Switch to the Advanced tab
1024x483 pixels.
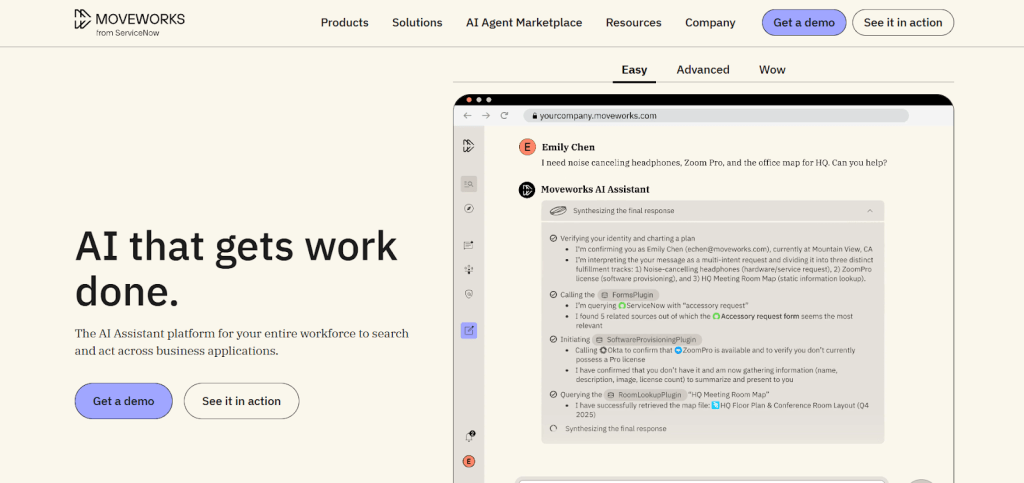703,70
